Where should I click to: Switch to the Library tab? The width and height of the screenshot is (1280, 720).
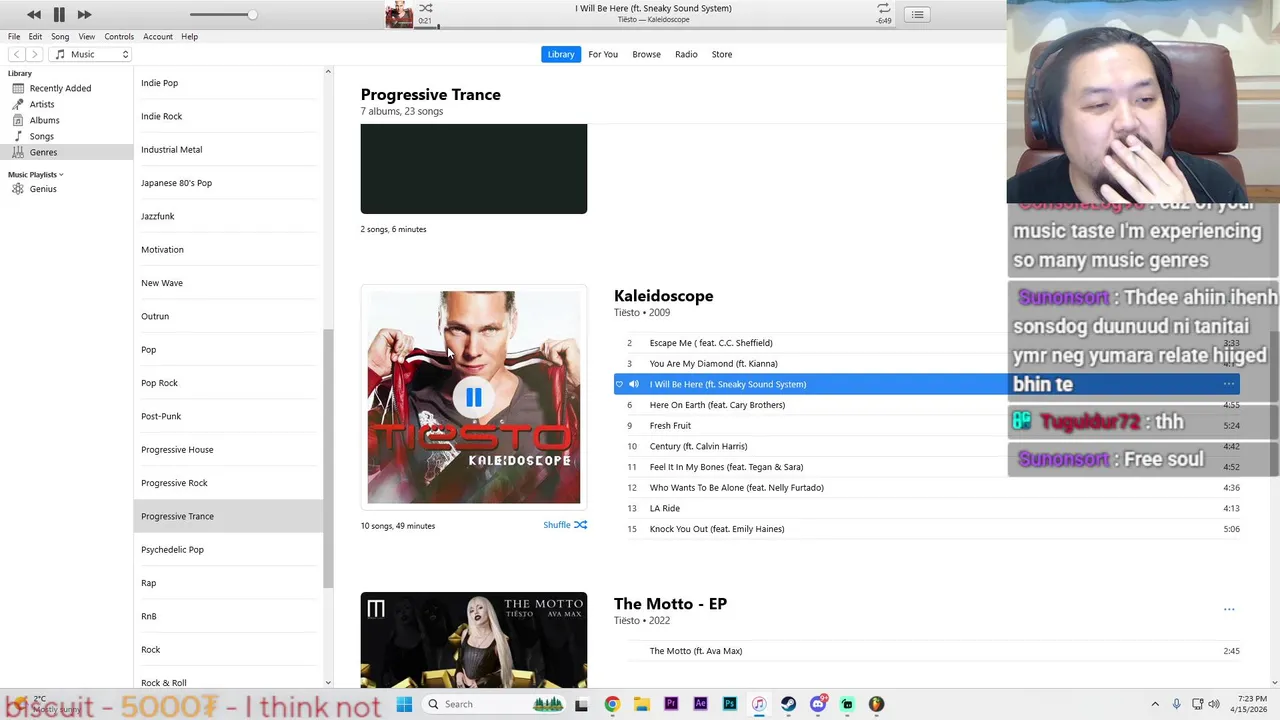point(561,54)
